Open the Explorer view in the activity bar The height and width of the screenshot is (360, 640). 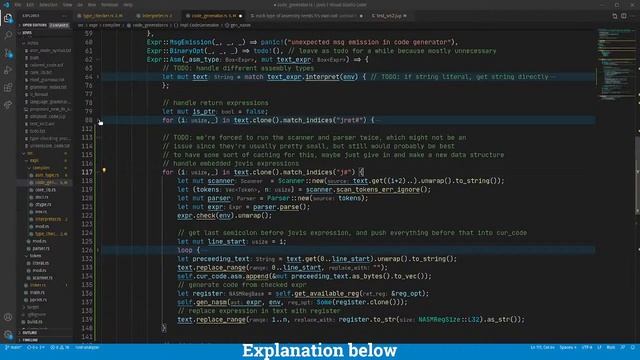coord(8,18)
